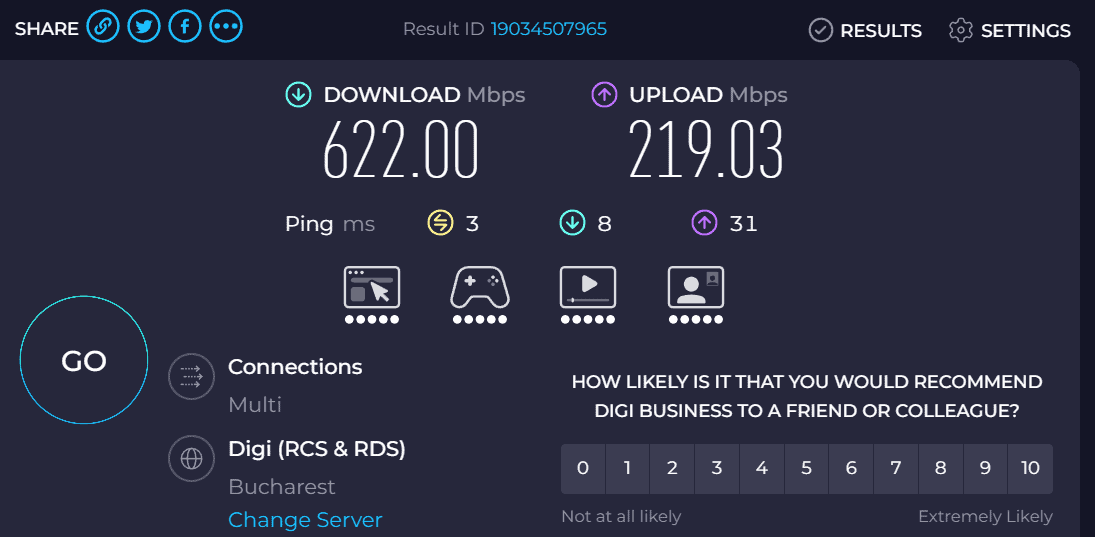The image size is (1095, 537).
Task: Click the video streaming icon
Action: coord(588,288)
